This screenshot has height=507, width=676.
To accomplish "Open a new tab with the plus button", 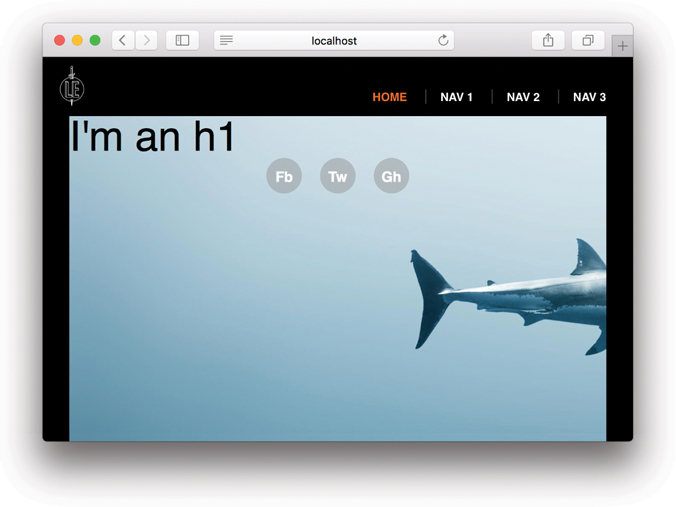I will [622, 46].
